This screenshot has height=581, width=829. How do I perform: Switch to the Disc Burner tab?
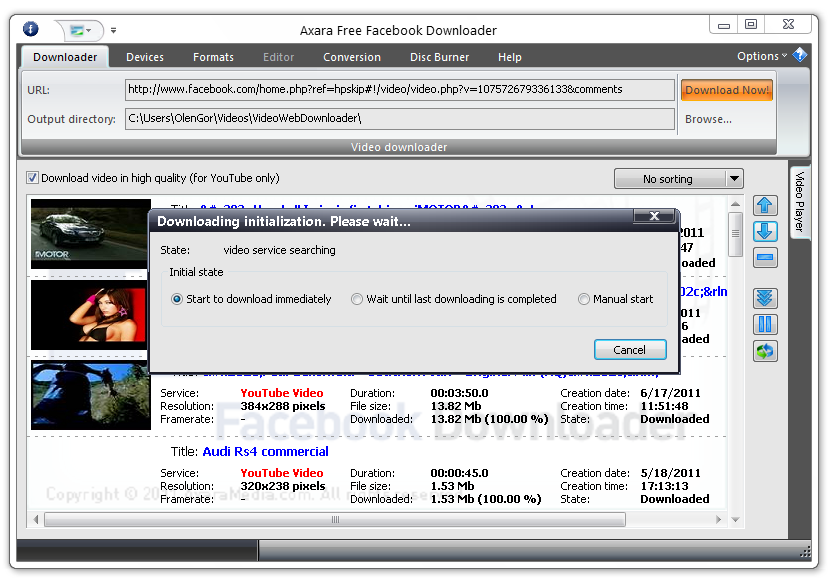coord(439,57)
